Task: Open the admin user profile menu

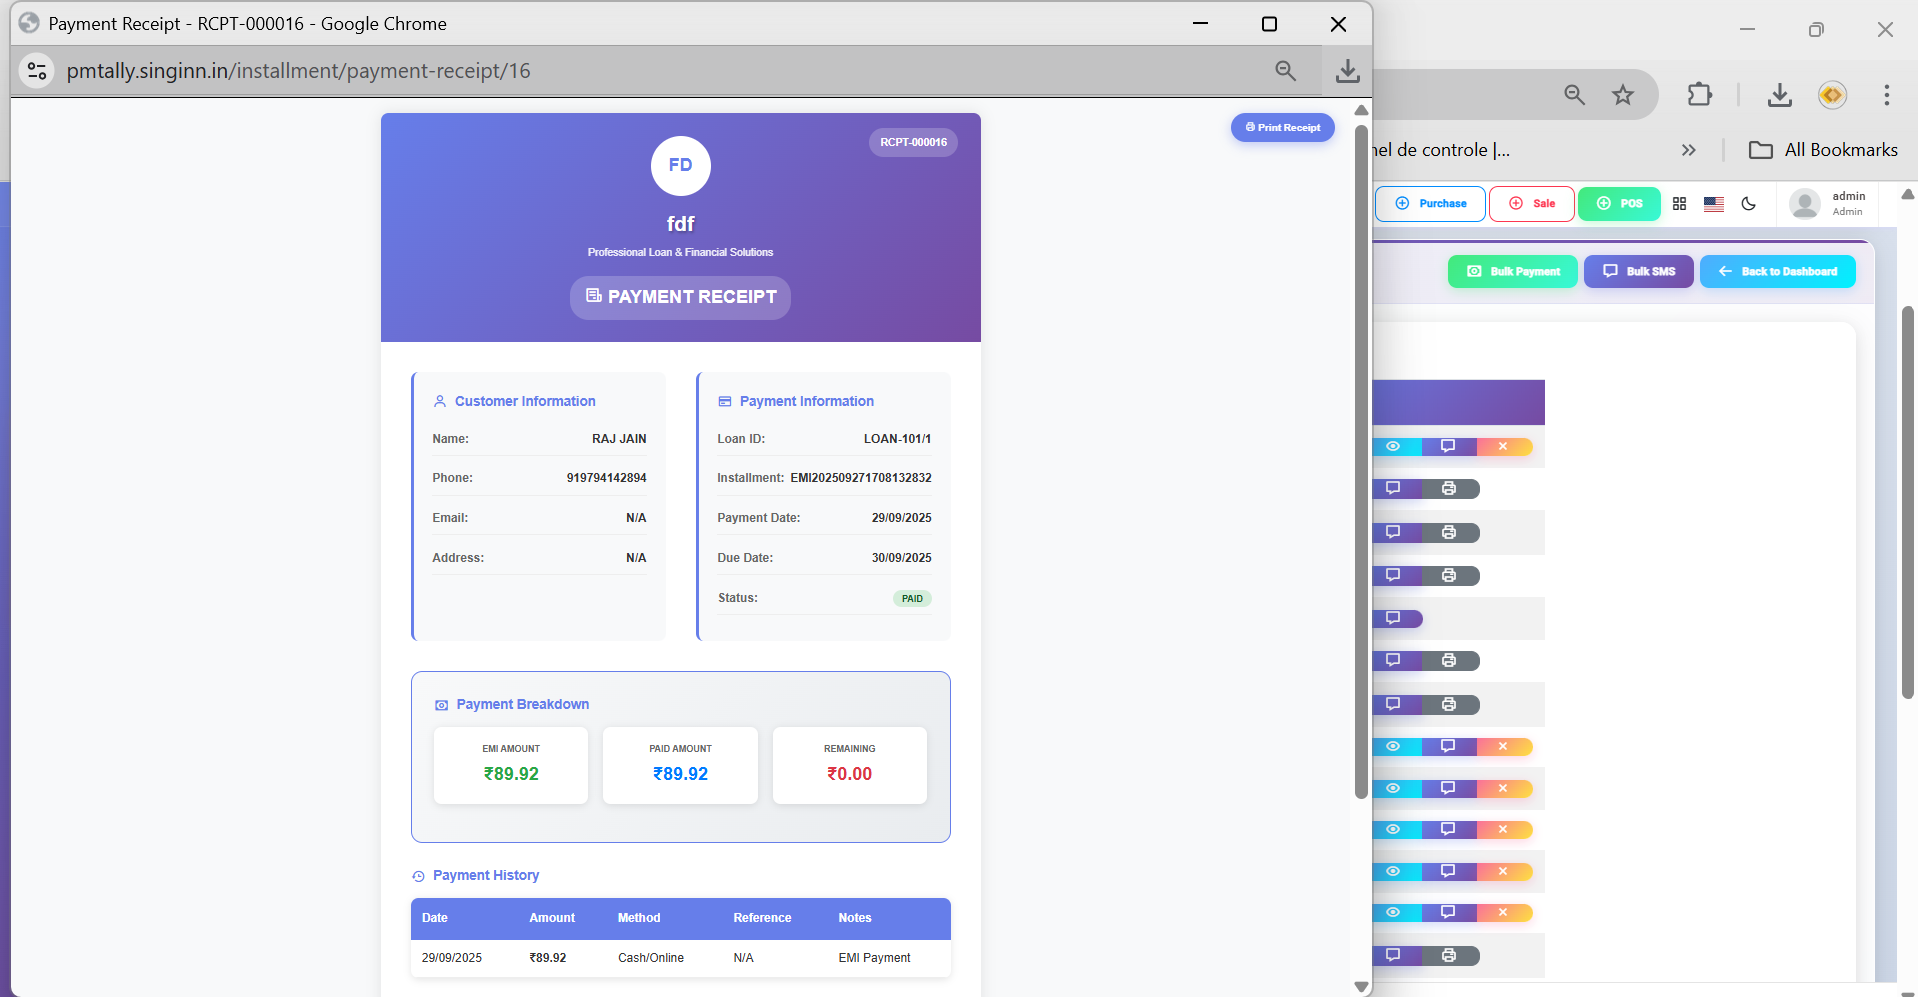Action: [1829, 204]
